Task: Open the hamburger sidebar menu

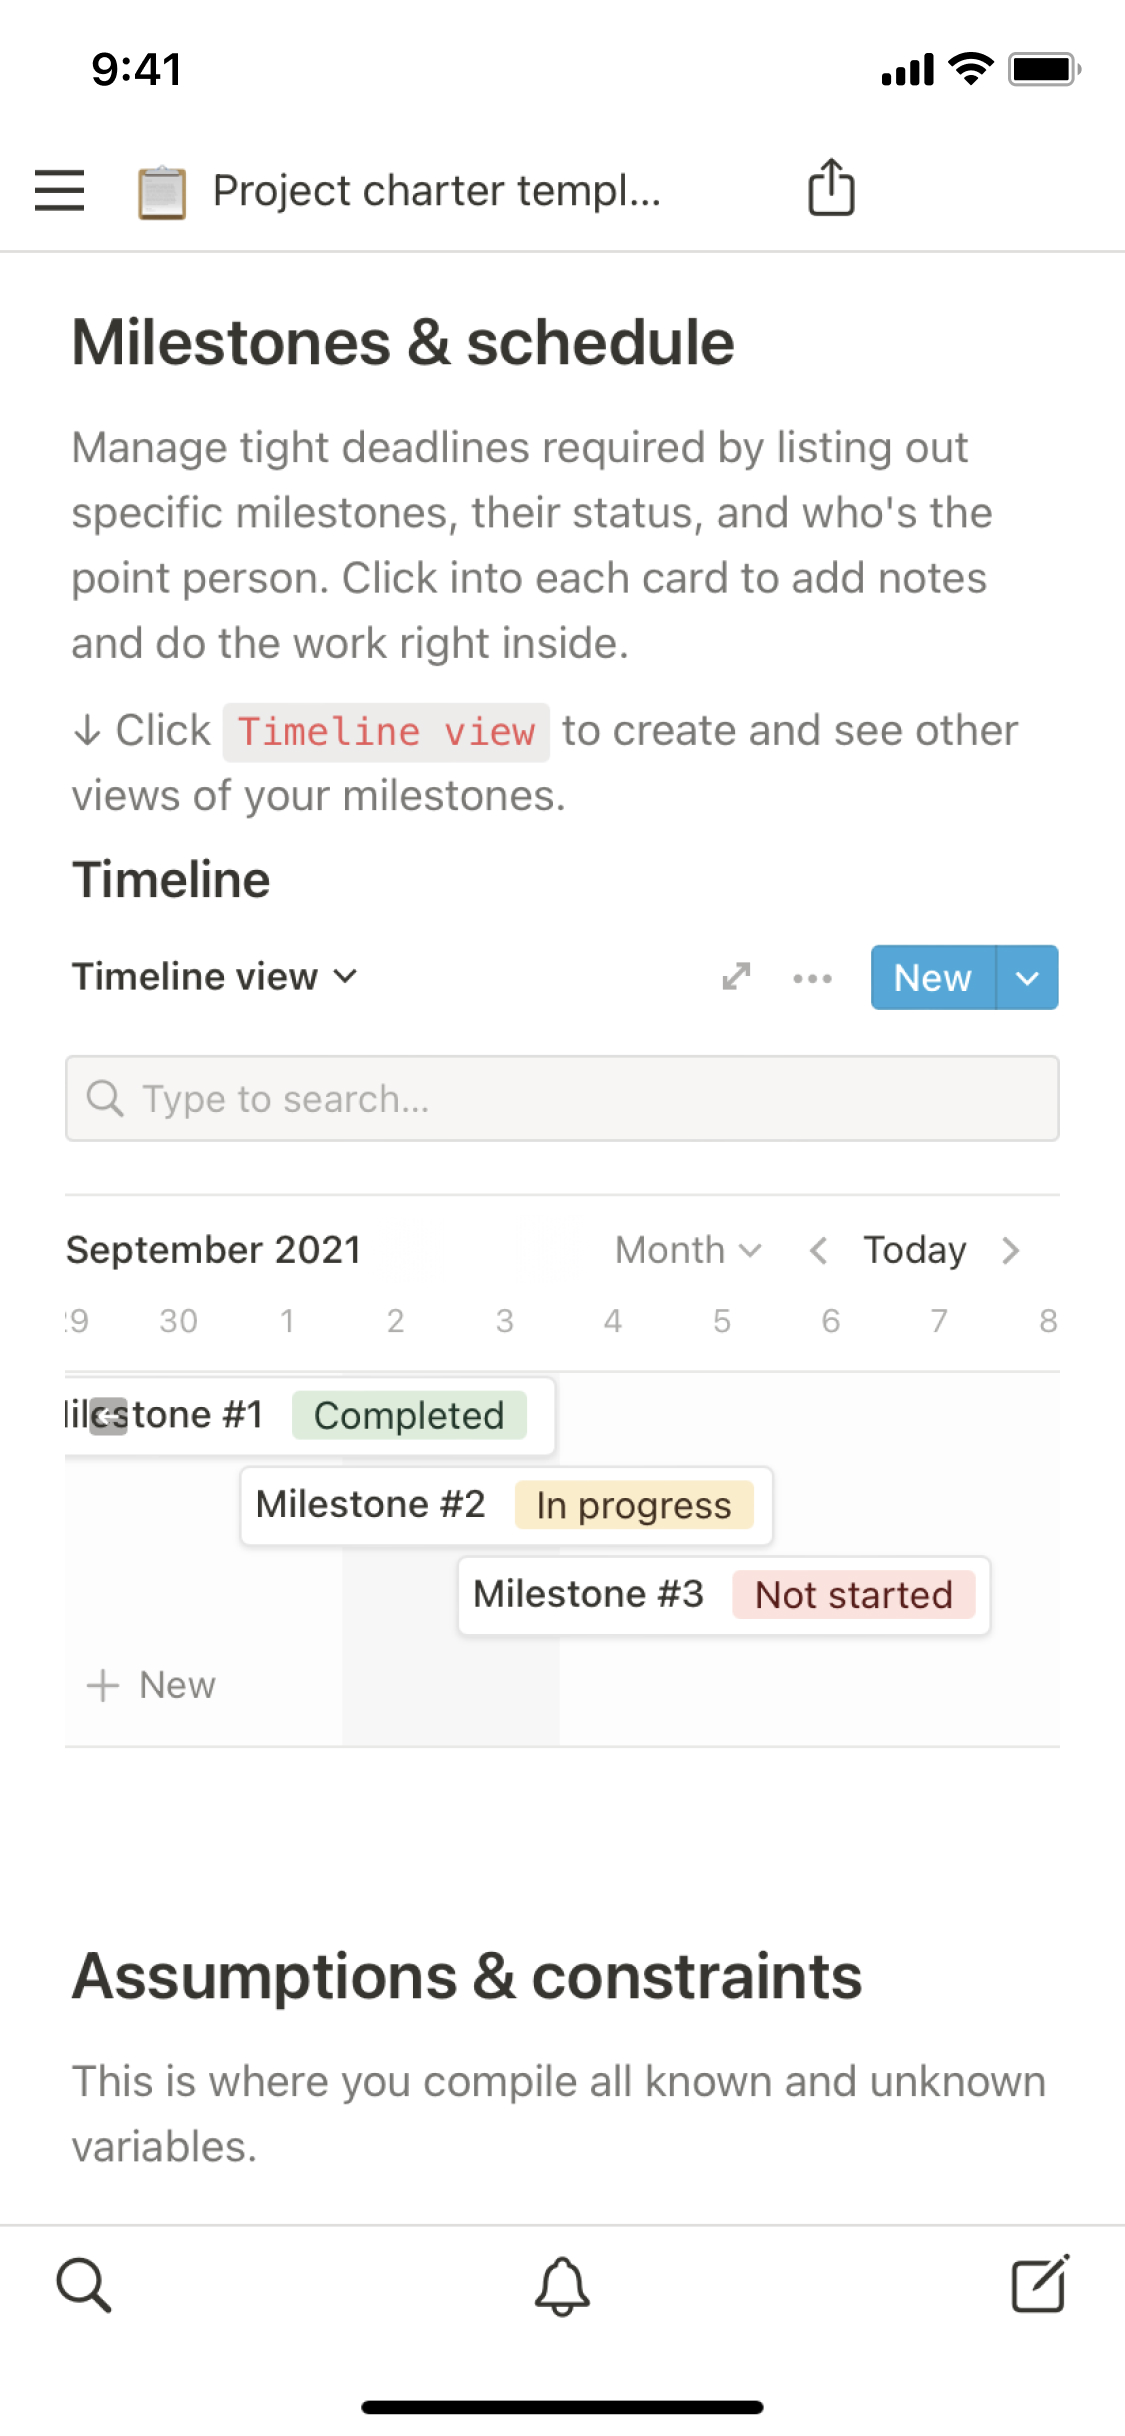Action: tap(59, 190)
